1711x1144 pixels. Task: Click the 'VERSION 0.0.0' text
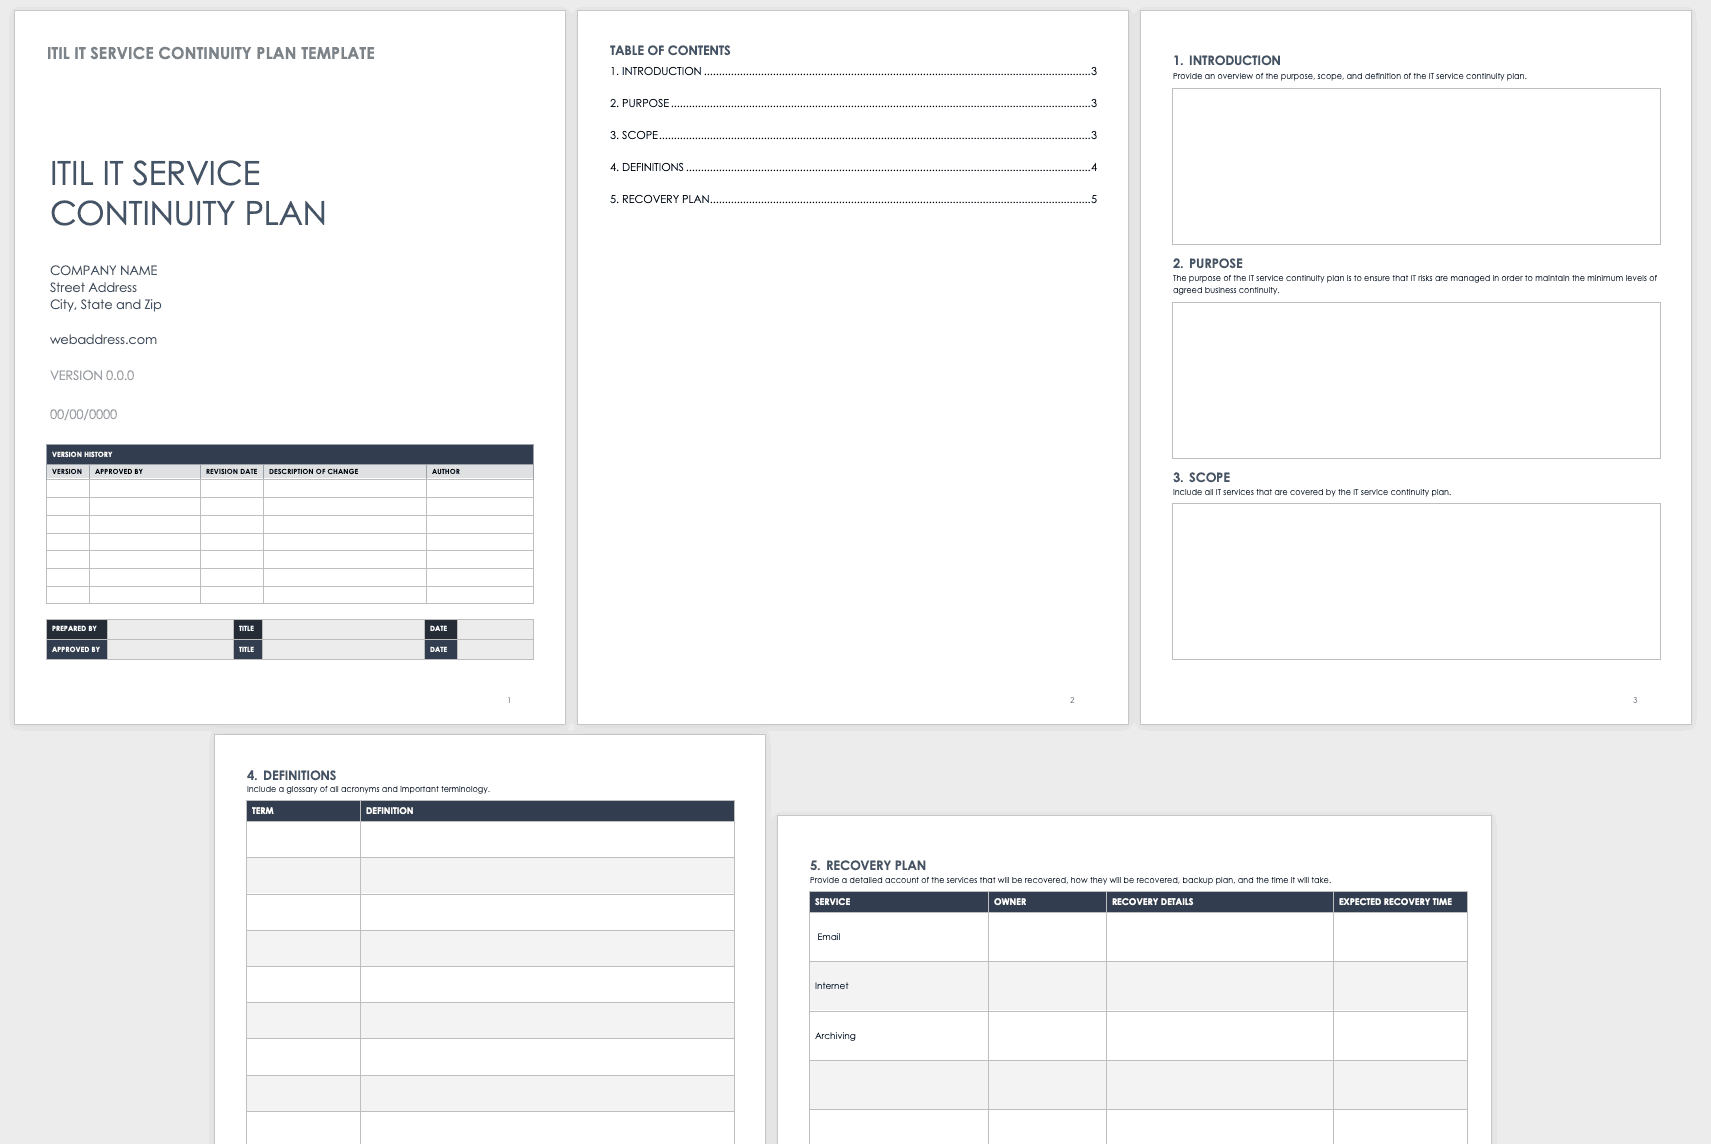tap(92, 375)
